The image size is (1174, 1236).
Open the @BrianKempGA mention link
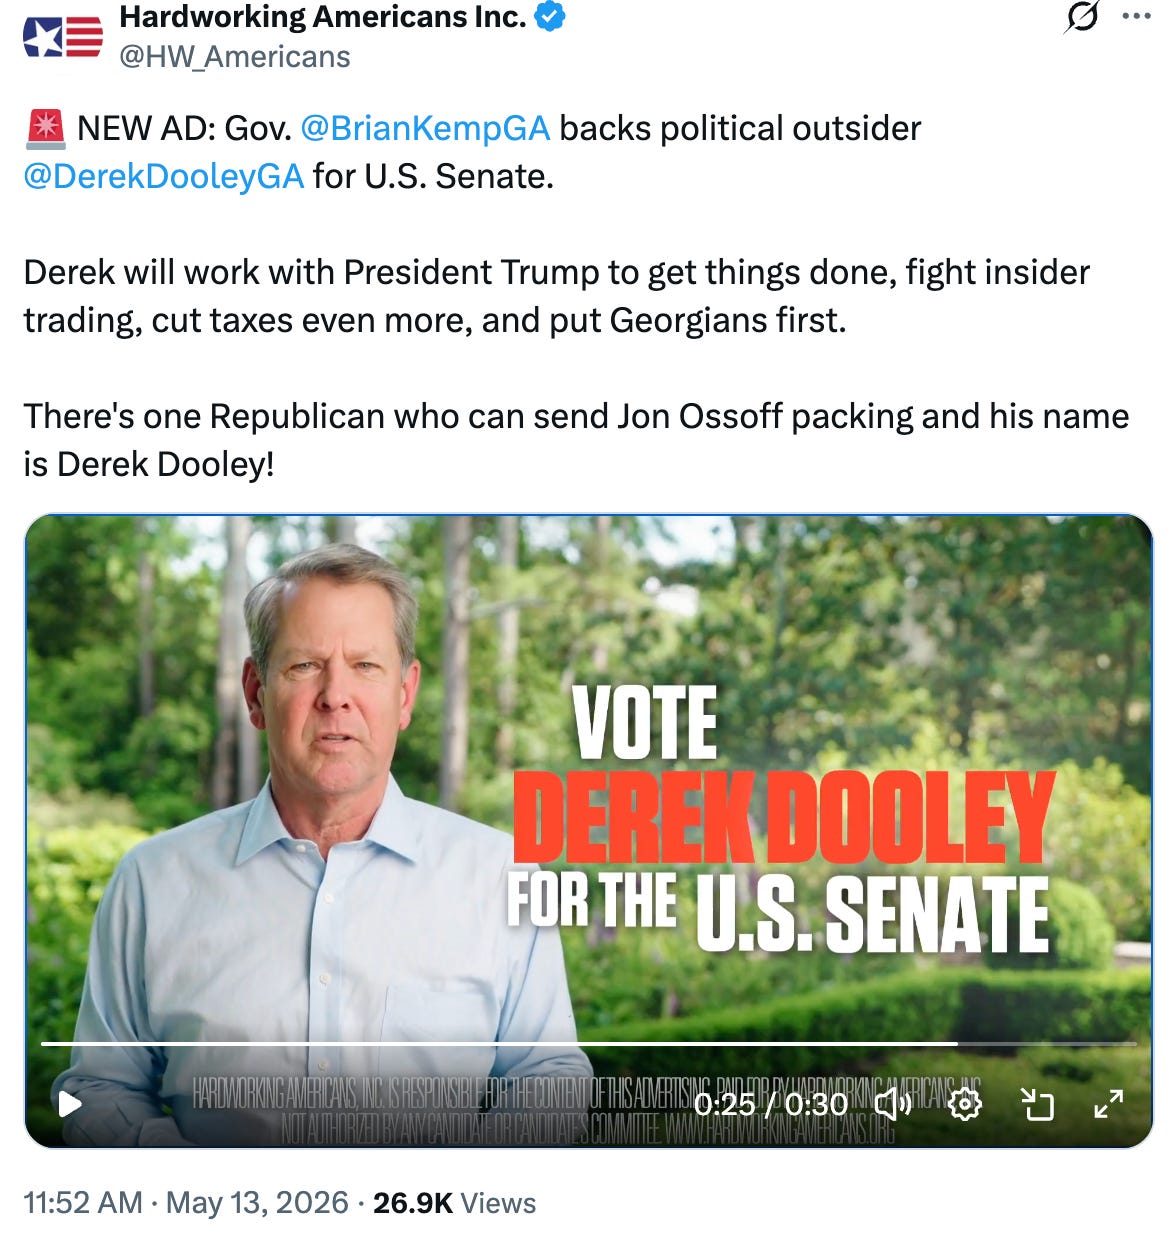pyautogui.click(x=425, y=128)
